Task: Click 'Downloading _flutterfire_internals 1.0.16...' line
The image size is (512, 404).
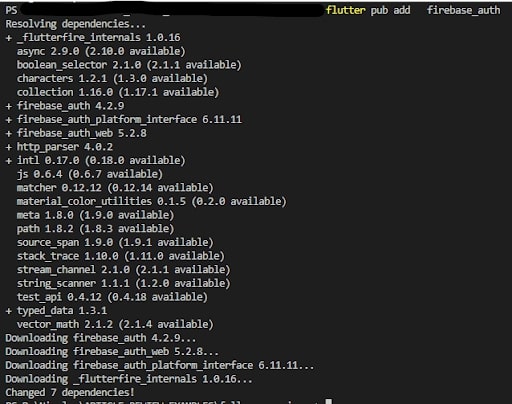Action: pos(129,379)
